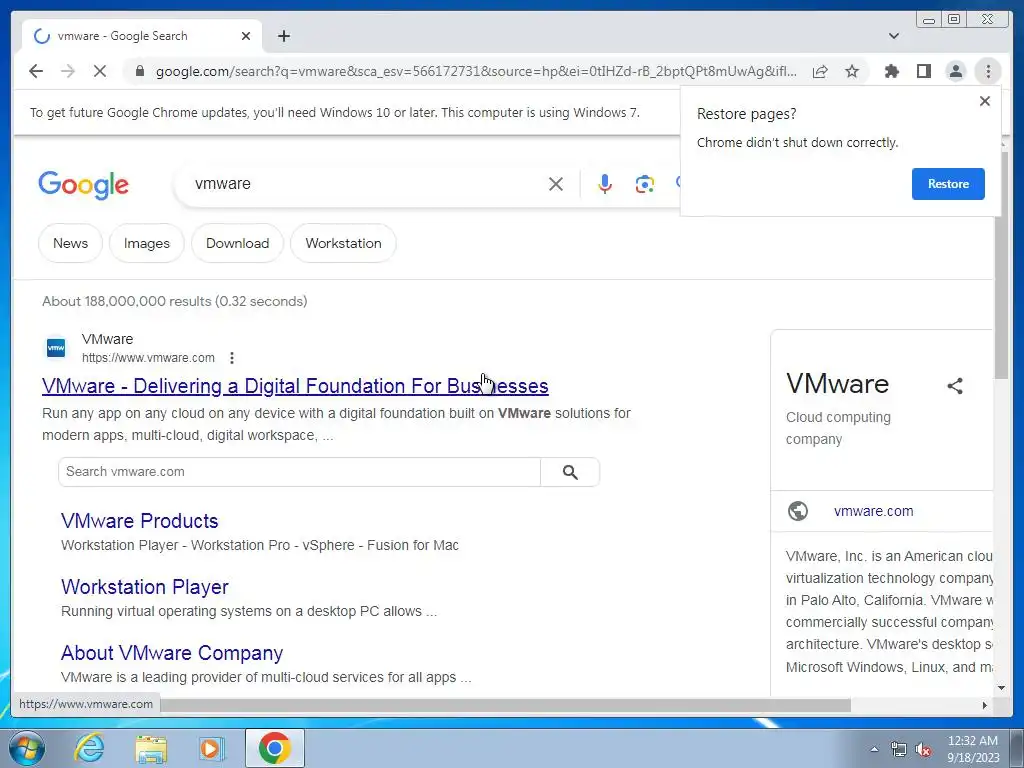The width and height of the screenshot is (1024, 768).
Task: Share this page via address bar icon
Action: point(820,71)
